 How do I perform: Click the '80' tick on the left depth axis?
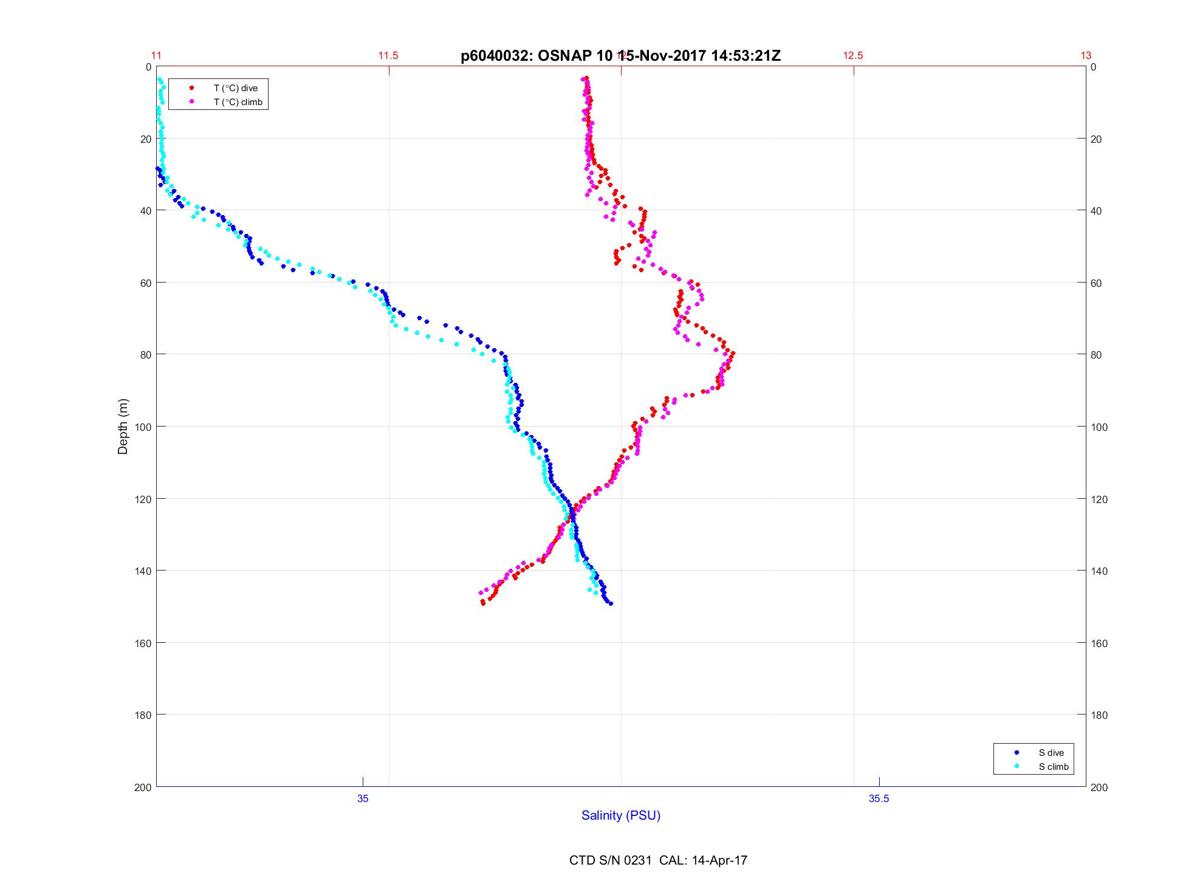tap(145, 355)
